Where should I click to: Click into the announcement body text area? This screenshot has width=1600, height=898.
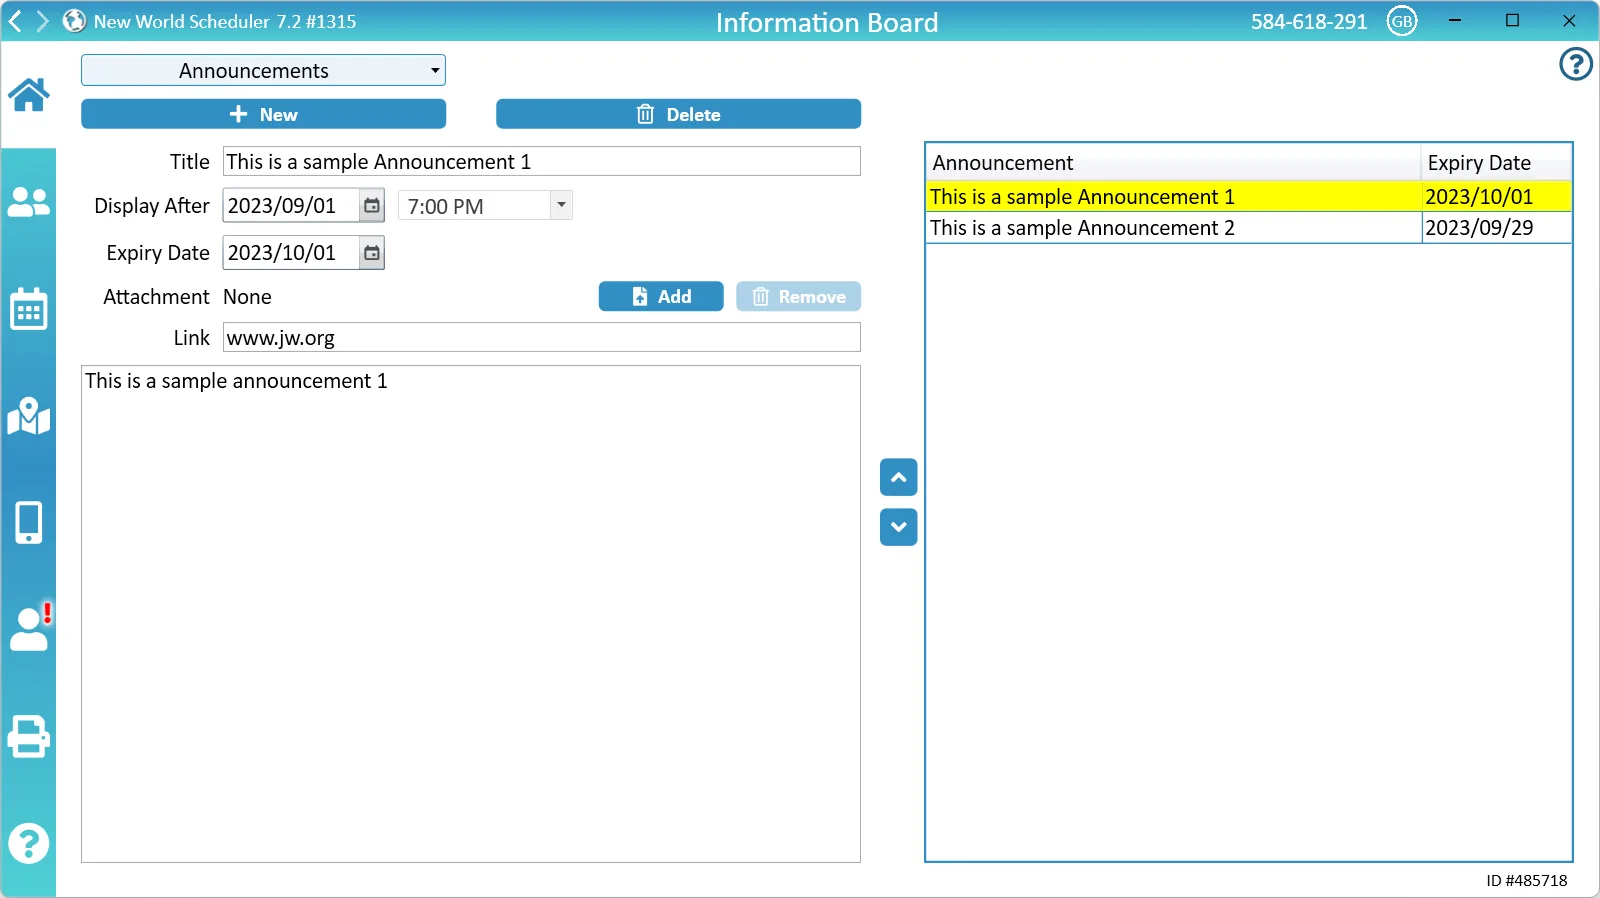coord(471,614)
